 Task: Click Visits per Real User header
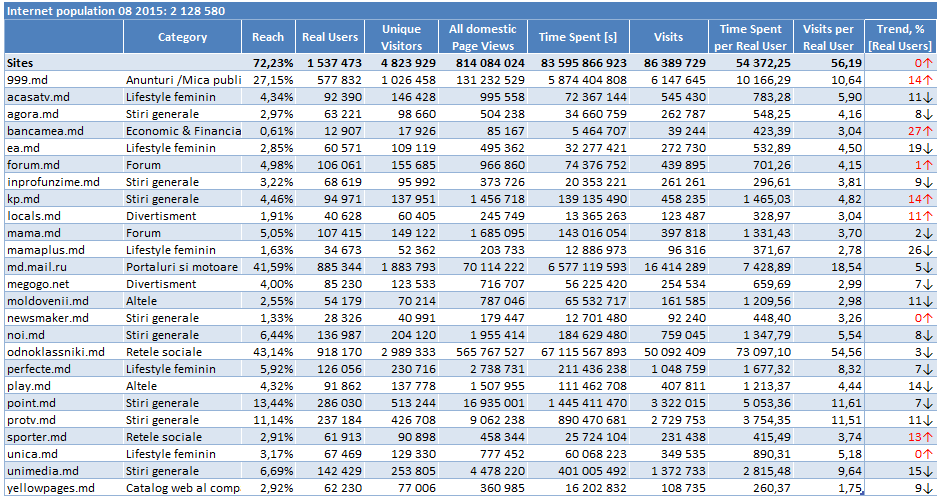click(x=829, y=37)
